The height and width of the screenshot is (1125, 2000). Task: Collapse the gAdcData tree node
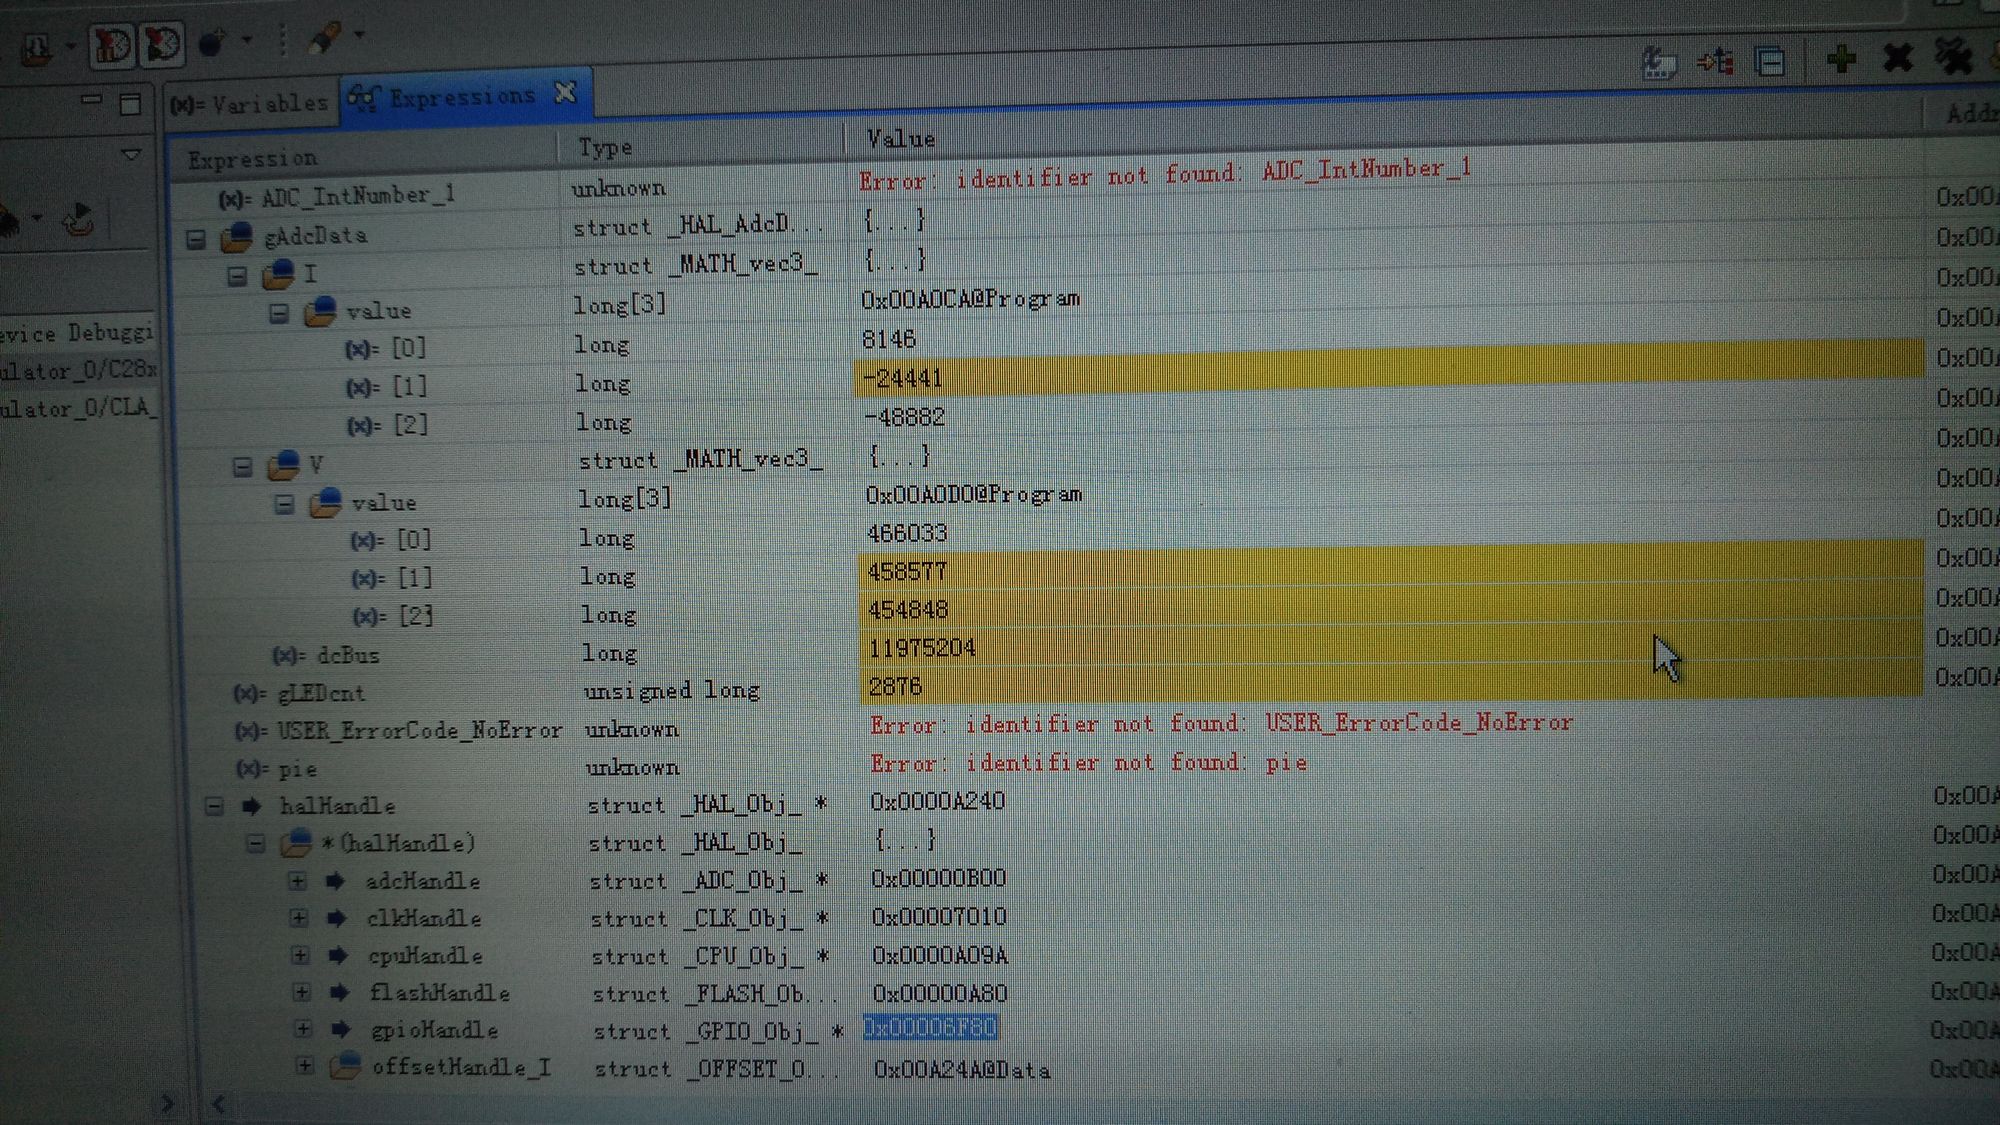[x=196, y=239]
